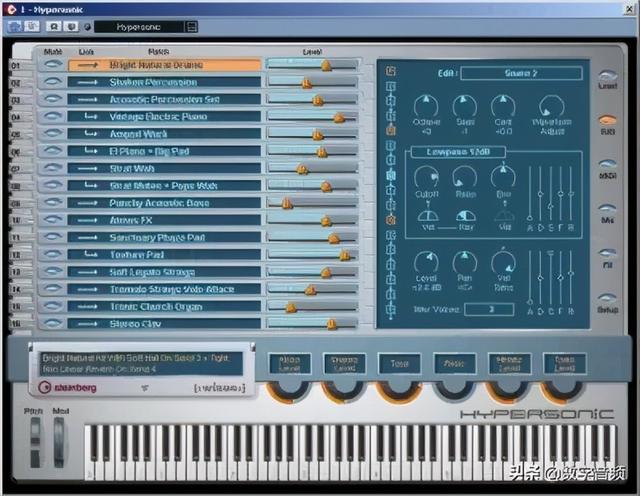Select the Sanctuary Phase Pad patch
Screen dimensions: 640x496
tap(164, 238)
